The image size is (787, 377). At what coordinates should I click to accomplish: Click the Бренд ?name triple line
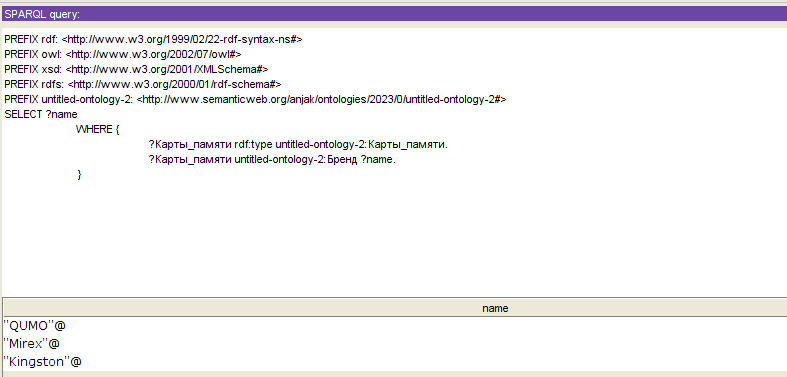273,160
